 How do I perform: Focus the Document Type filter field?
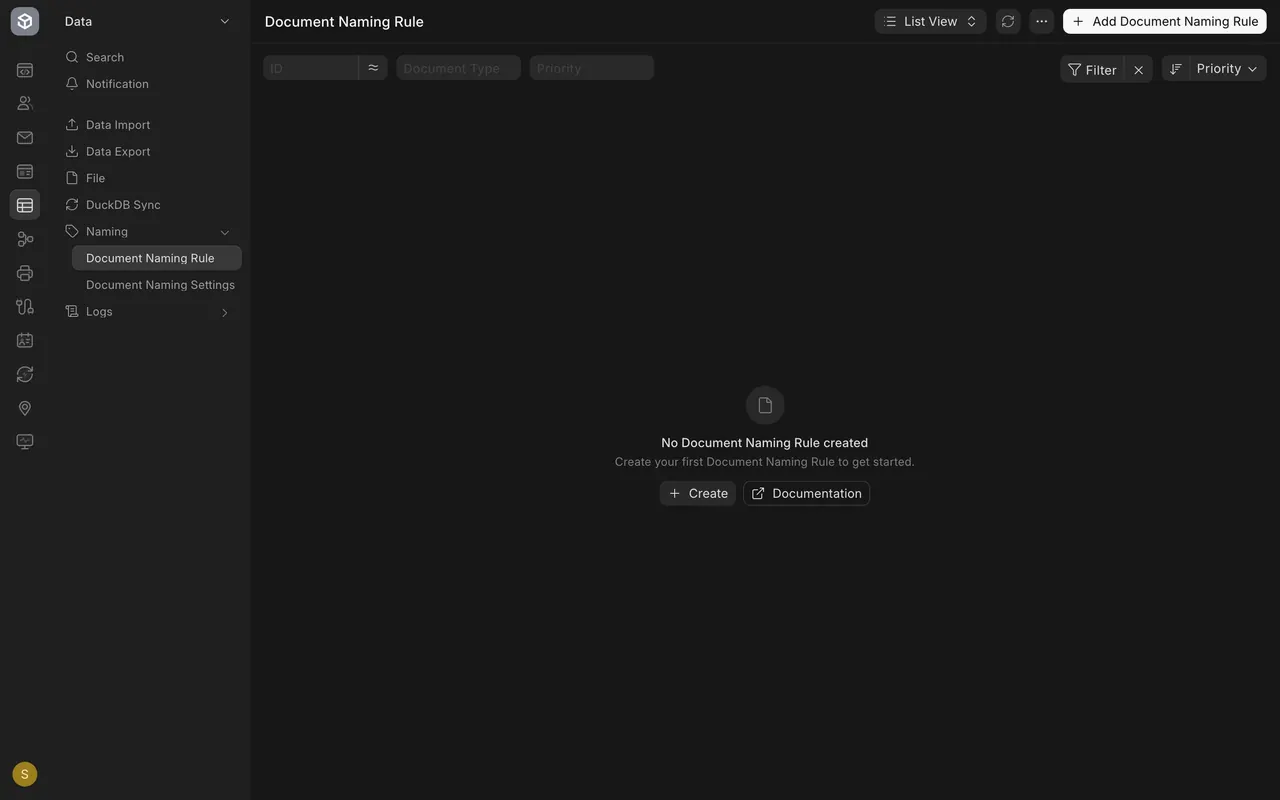click(459, 68)
